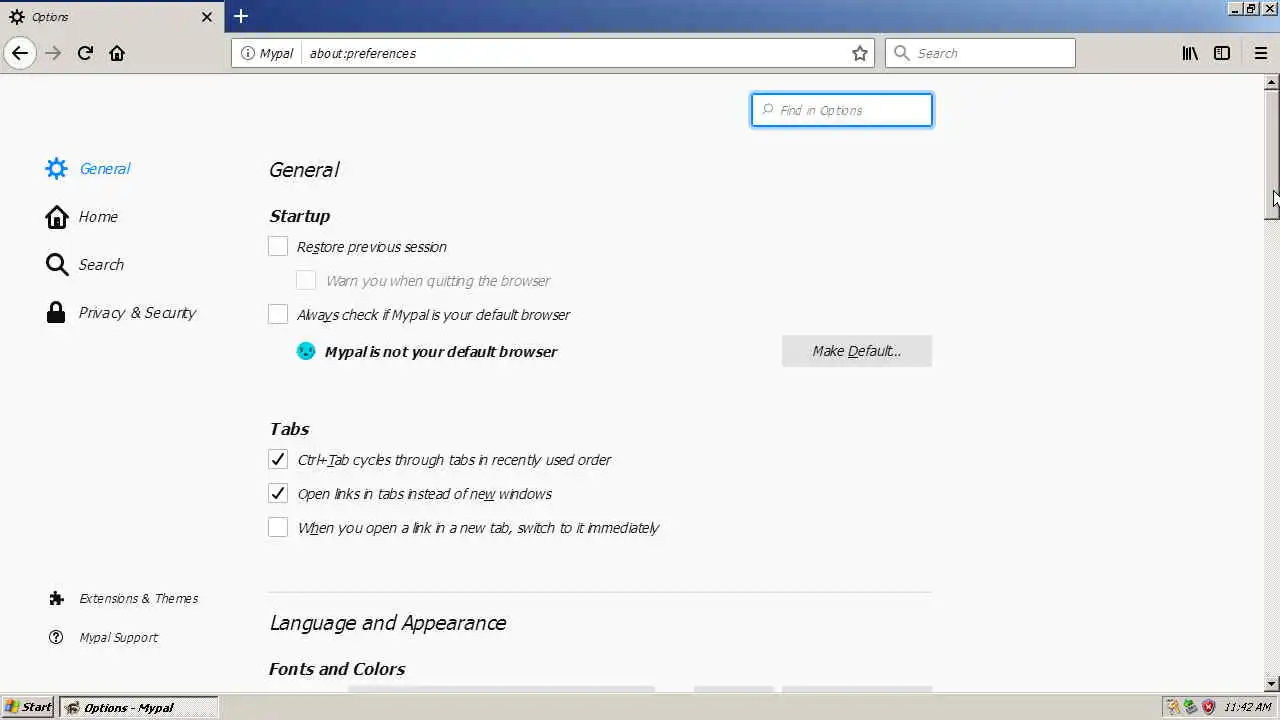Enable Restore previous session checkbox
This screenshot has height=720, width=1280.
(278, 246)
